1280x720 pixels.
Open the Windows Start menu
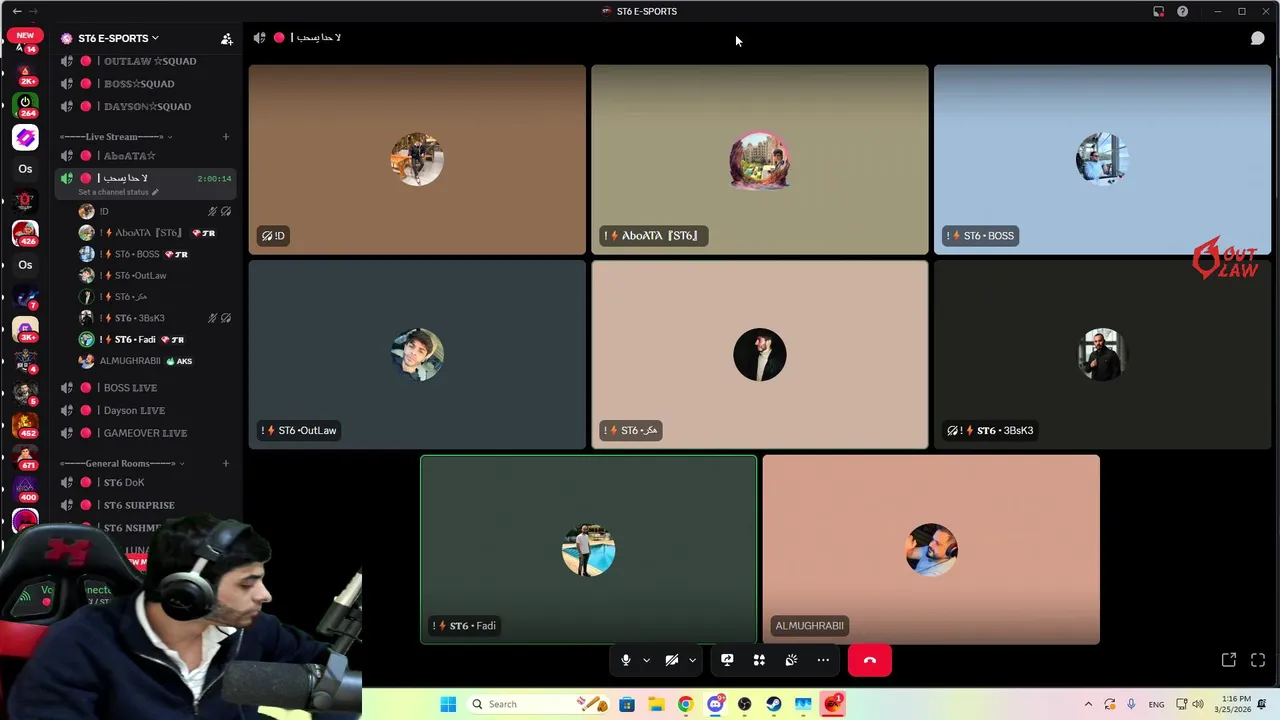tap(448, 704)
